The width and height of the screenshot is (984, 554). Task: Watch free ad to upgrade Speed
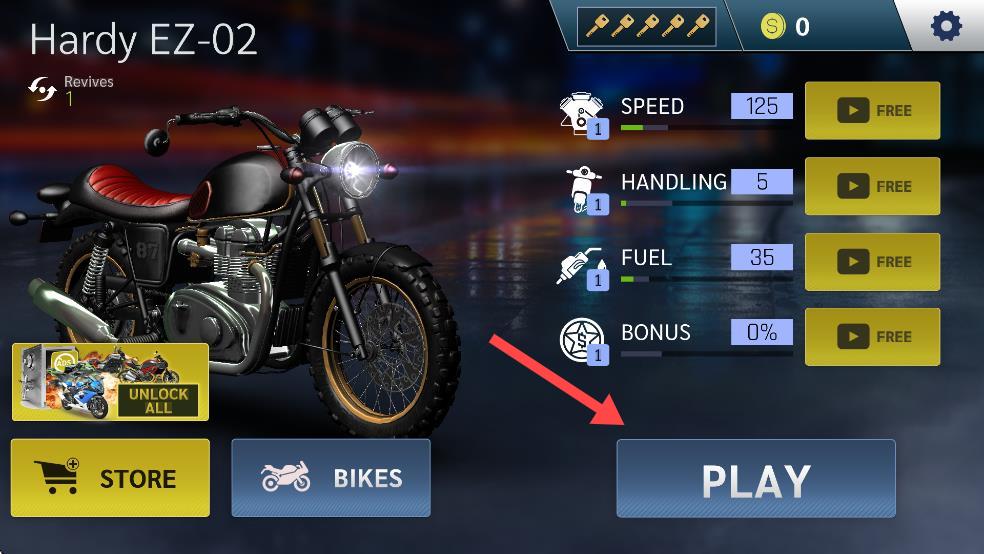click(x=872, y=110)
